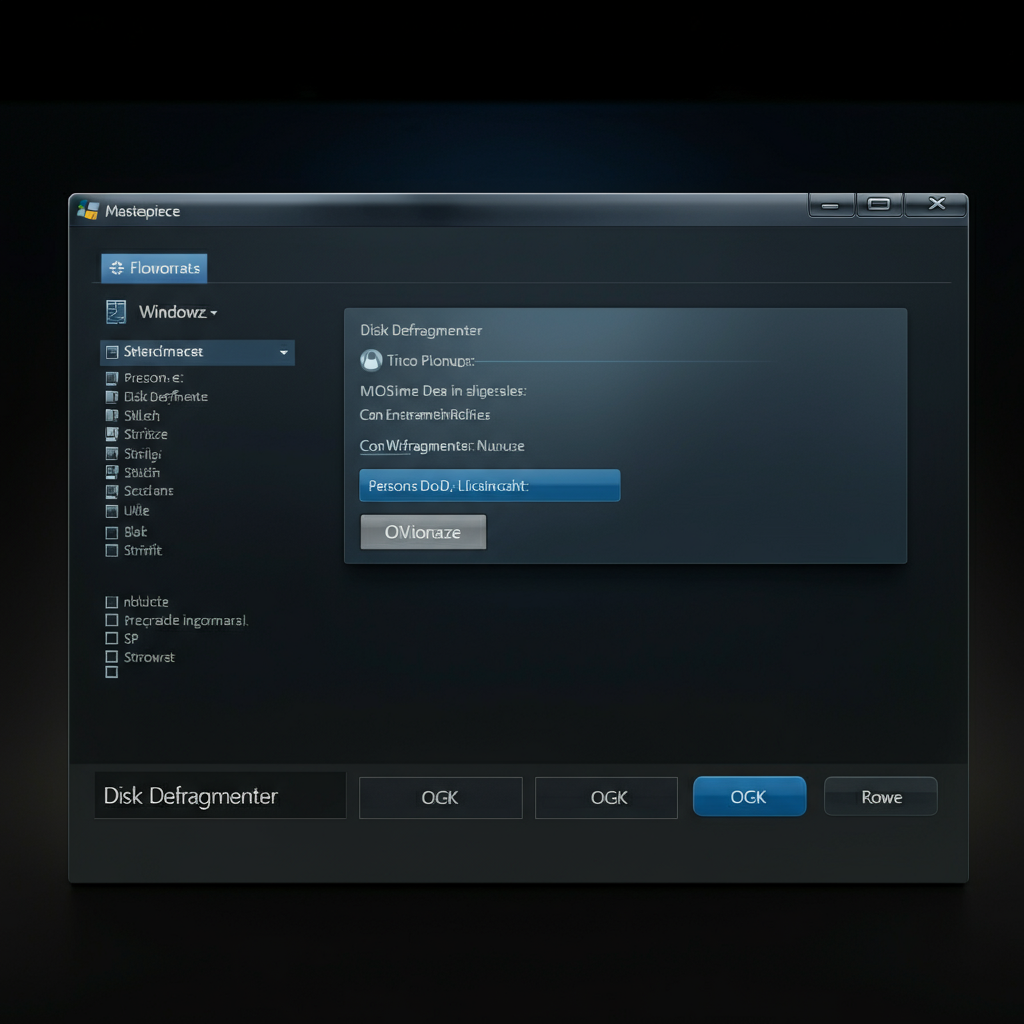Viewport: 1024px width, 1024px height.
Task: Select the Preson e drive icon
Action: [x=111, y=377]
